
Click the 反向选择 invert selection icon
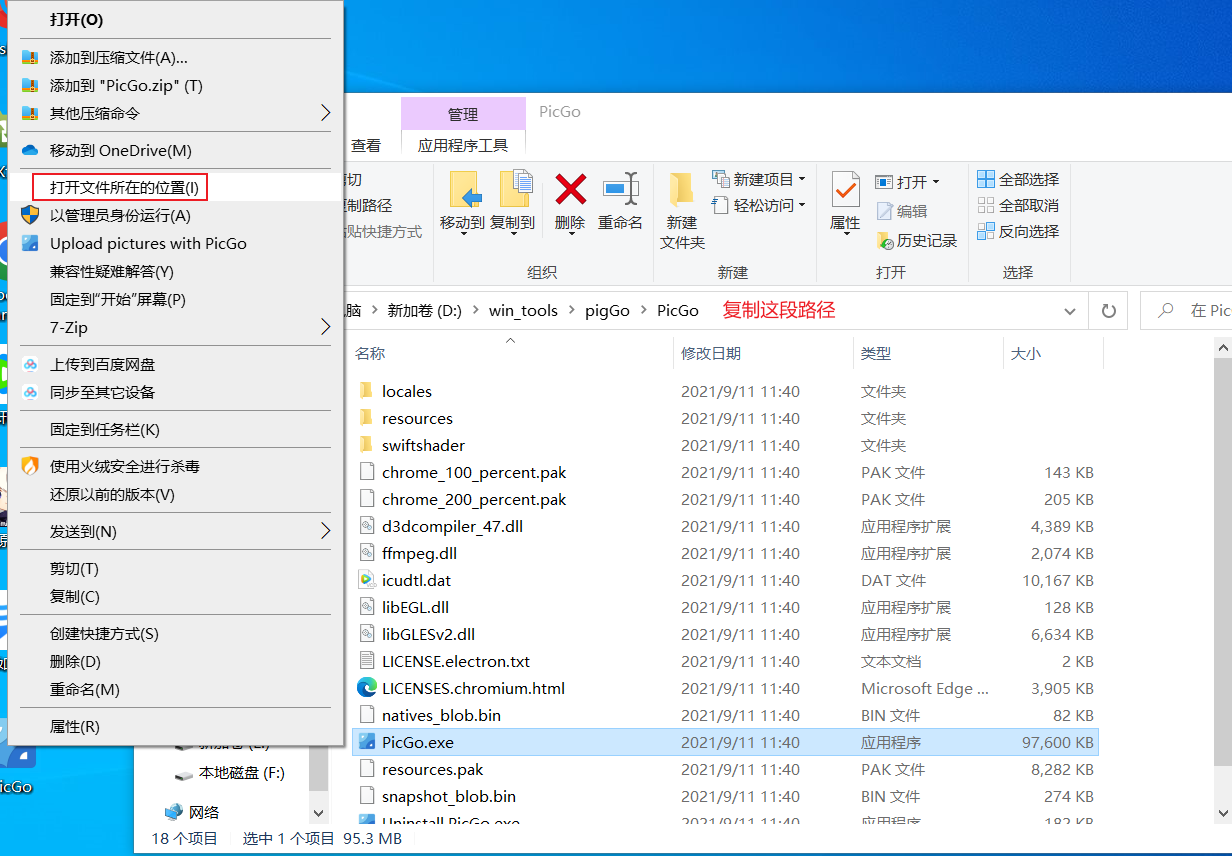[x=986, y=231]
